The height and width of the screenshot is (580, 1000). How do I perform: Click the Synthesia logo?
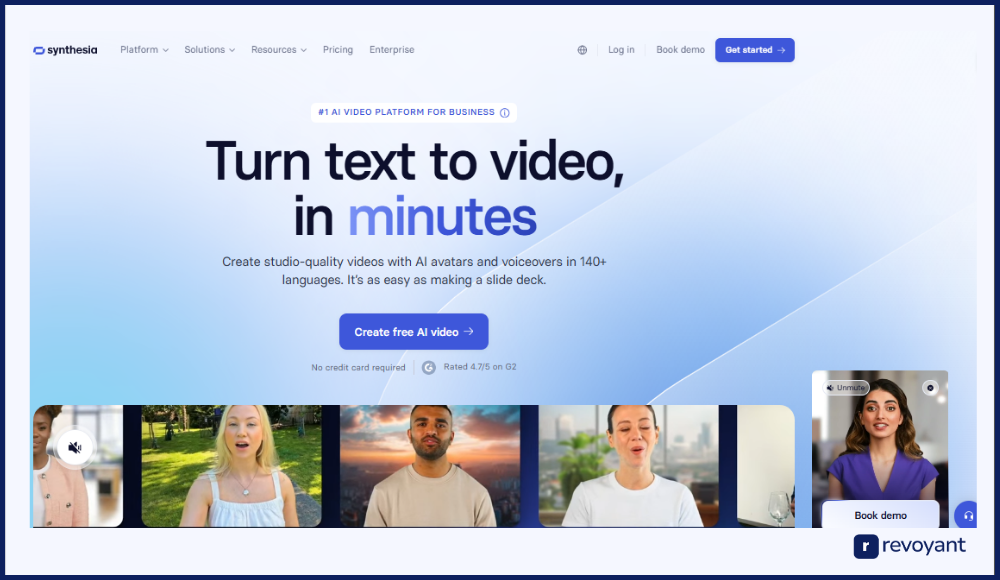(x=65, y=50)
